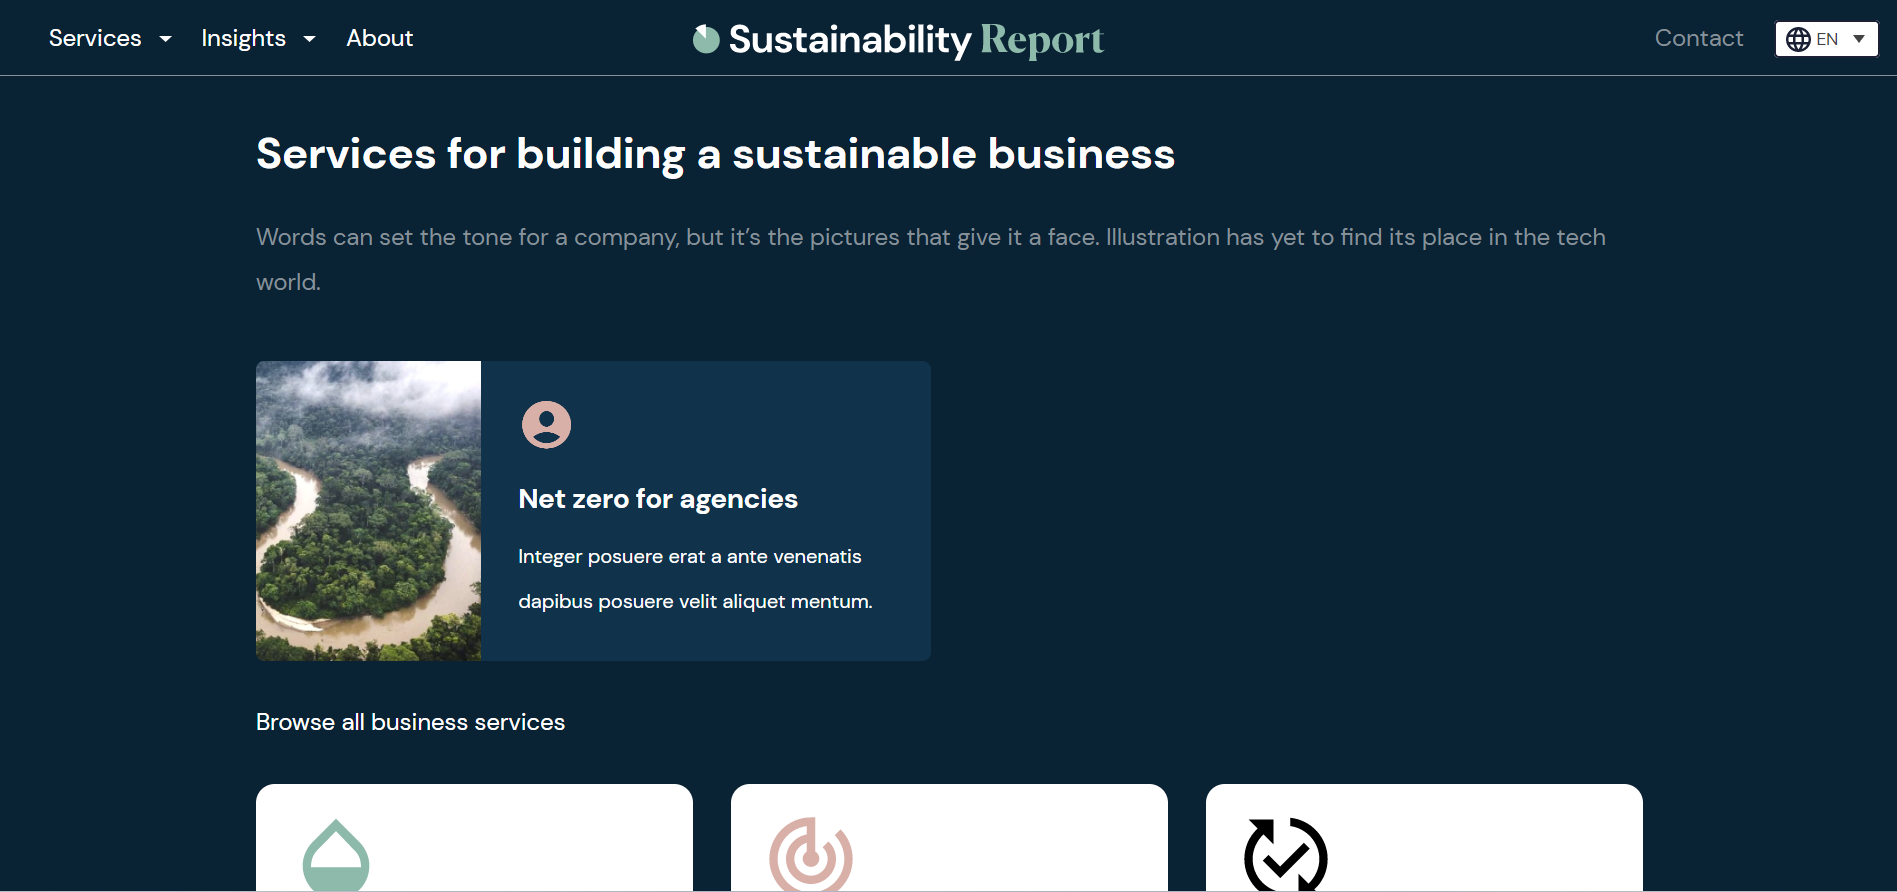Open the language selector dropdown arrow
The image size is (1897, 892).
coord(1859,39)
